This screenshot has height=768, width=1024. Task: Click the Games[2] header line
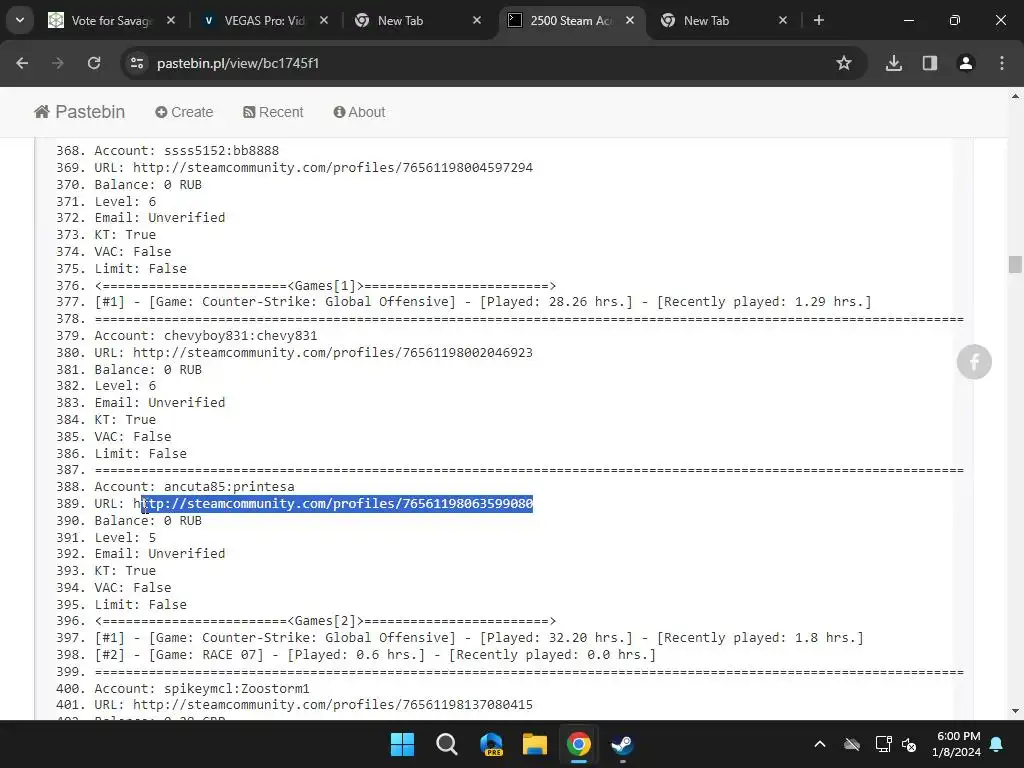(325, 621)
